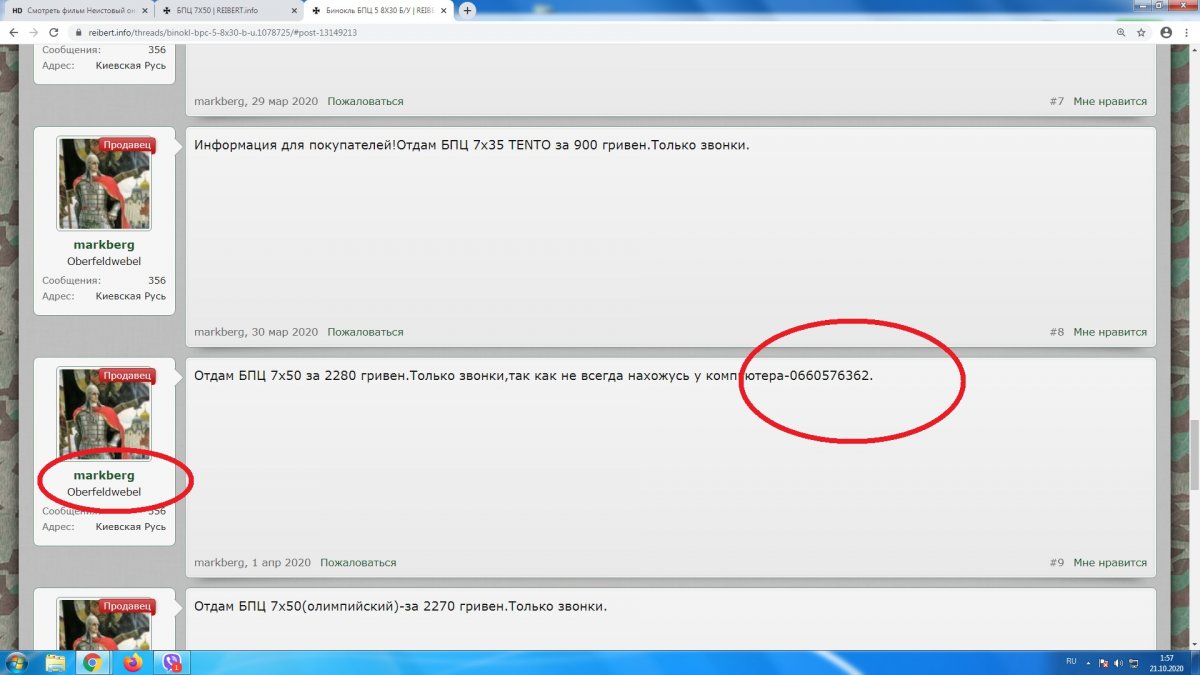Show hidden tray icons arrow
Screen dimensions: 1200x675
[1088, 662]
